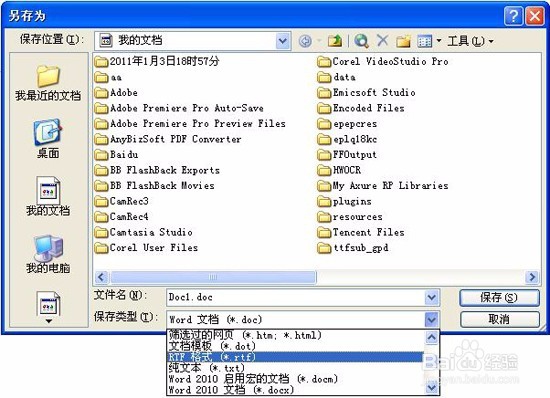Click the 我最近的文档 sidebar icon

48,83
